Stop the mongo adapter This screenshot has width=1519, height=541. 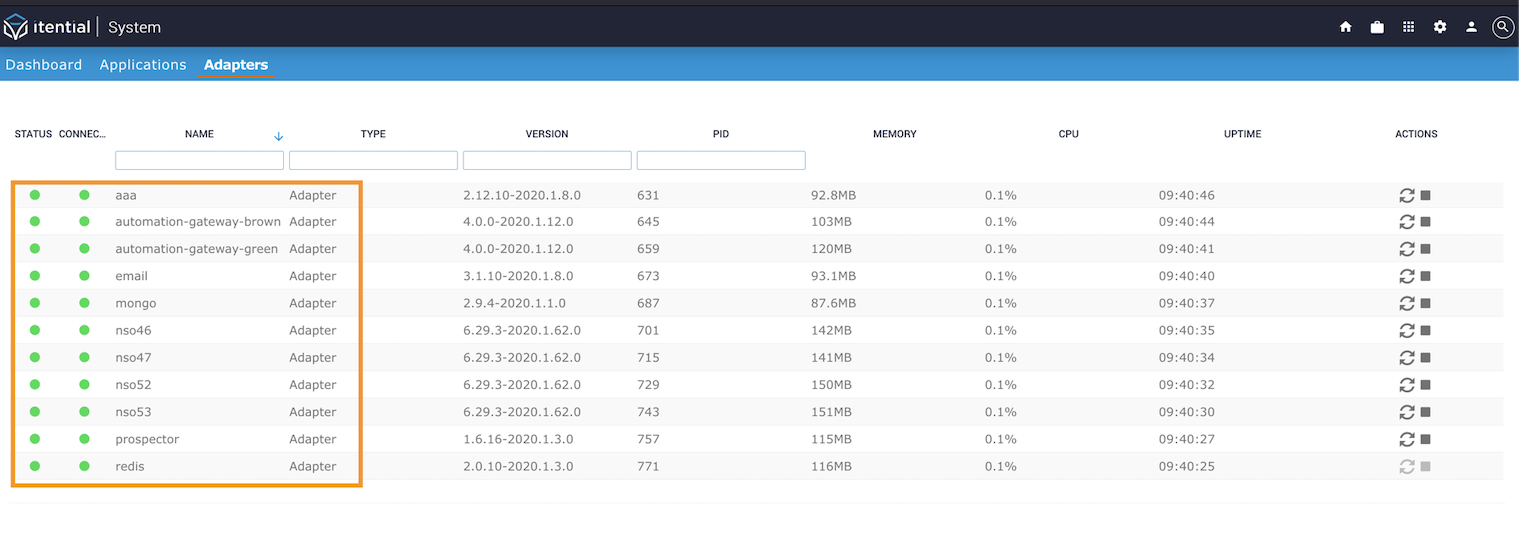pos(1426,303)
